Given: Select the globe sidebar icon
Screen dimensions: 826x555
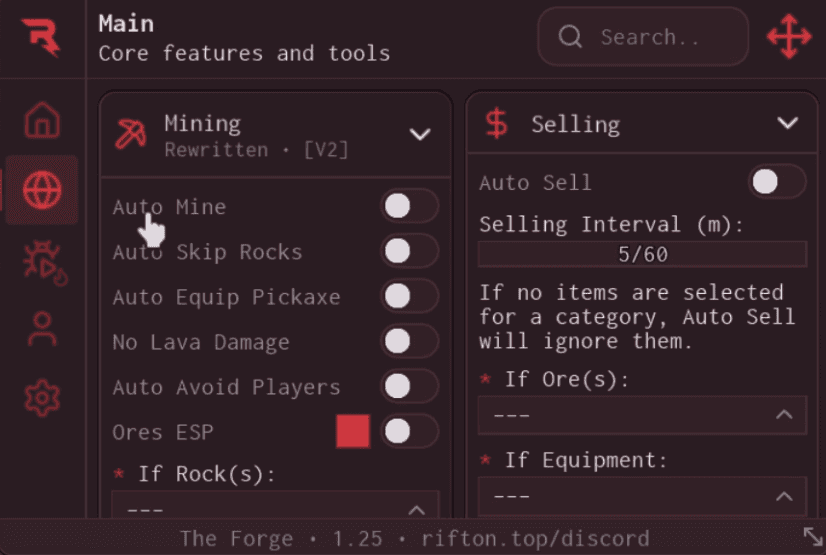Looking at the screenshot, I should click(x=42, y=190).
